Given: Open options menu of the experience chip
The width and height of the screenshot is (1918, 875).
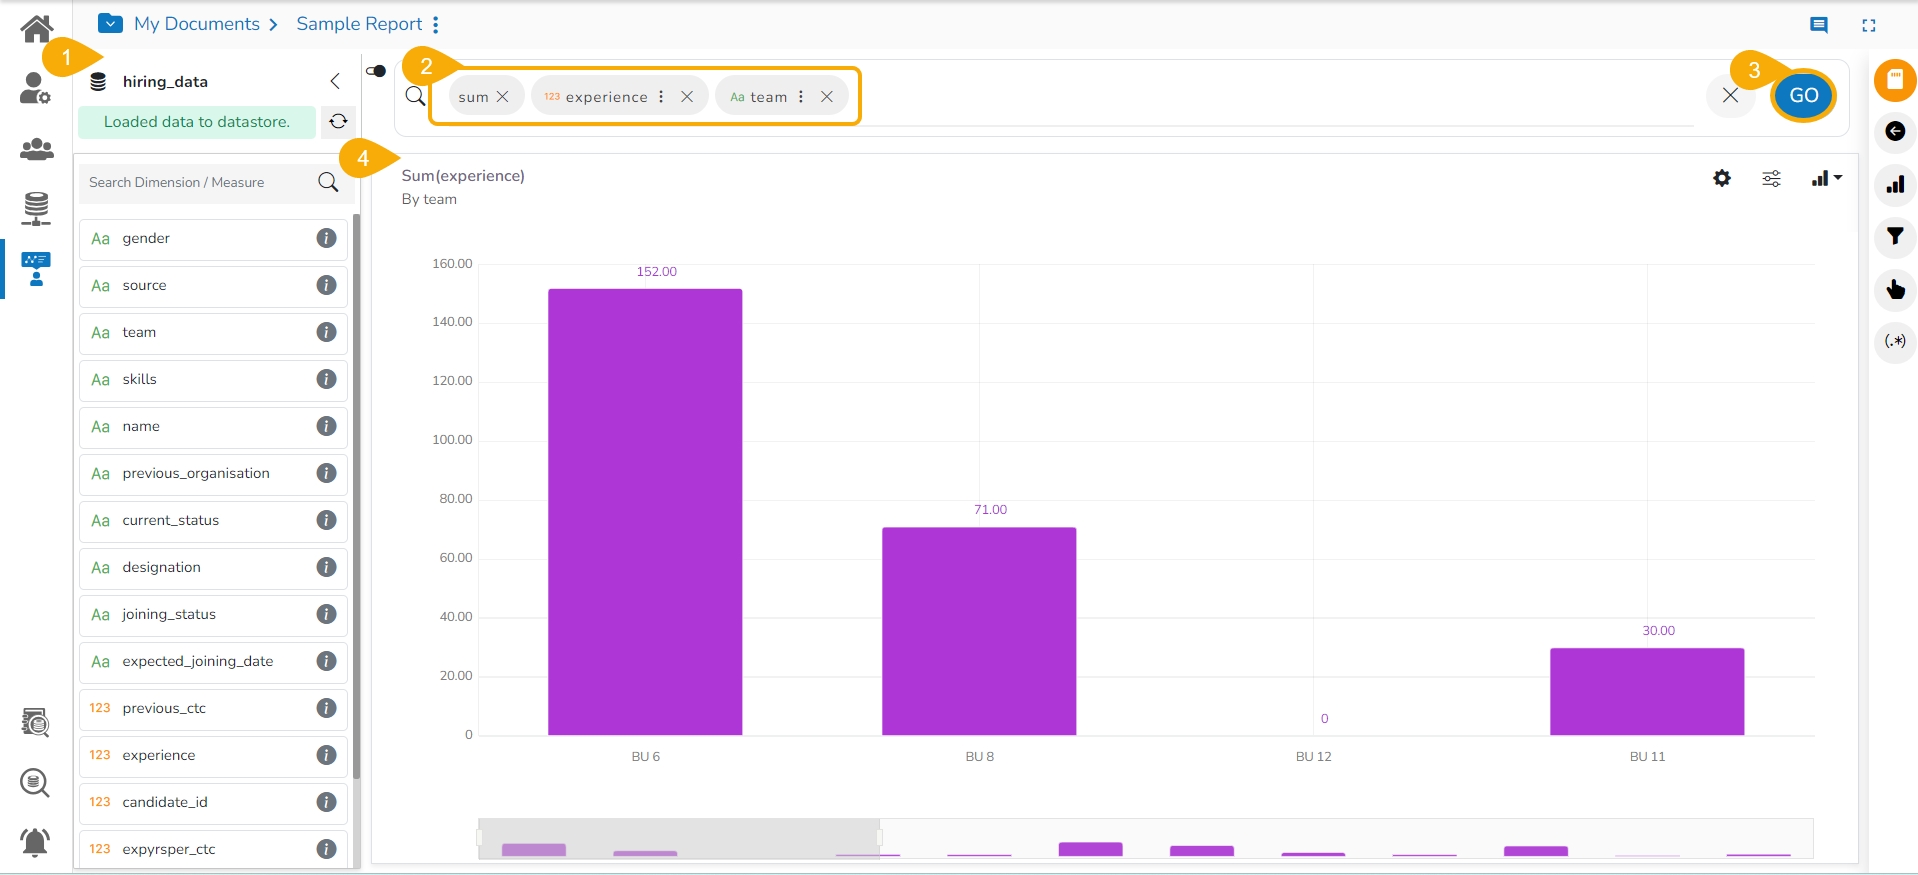Looking at the screenshot, I should [661, 97].
